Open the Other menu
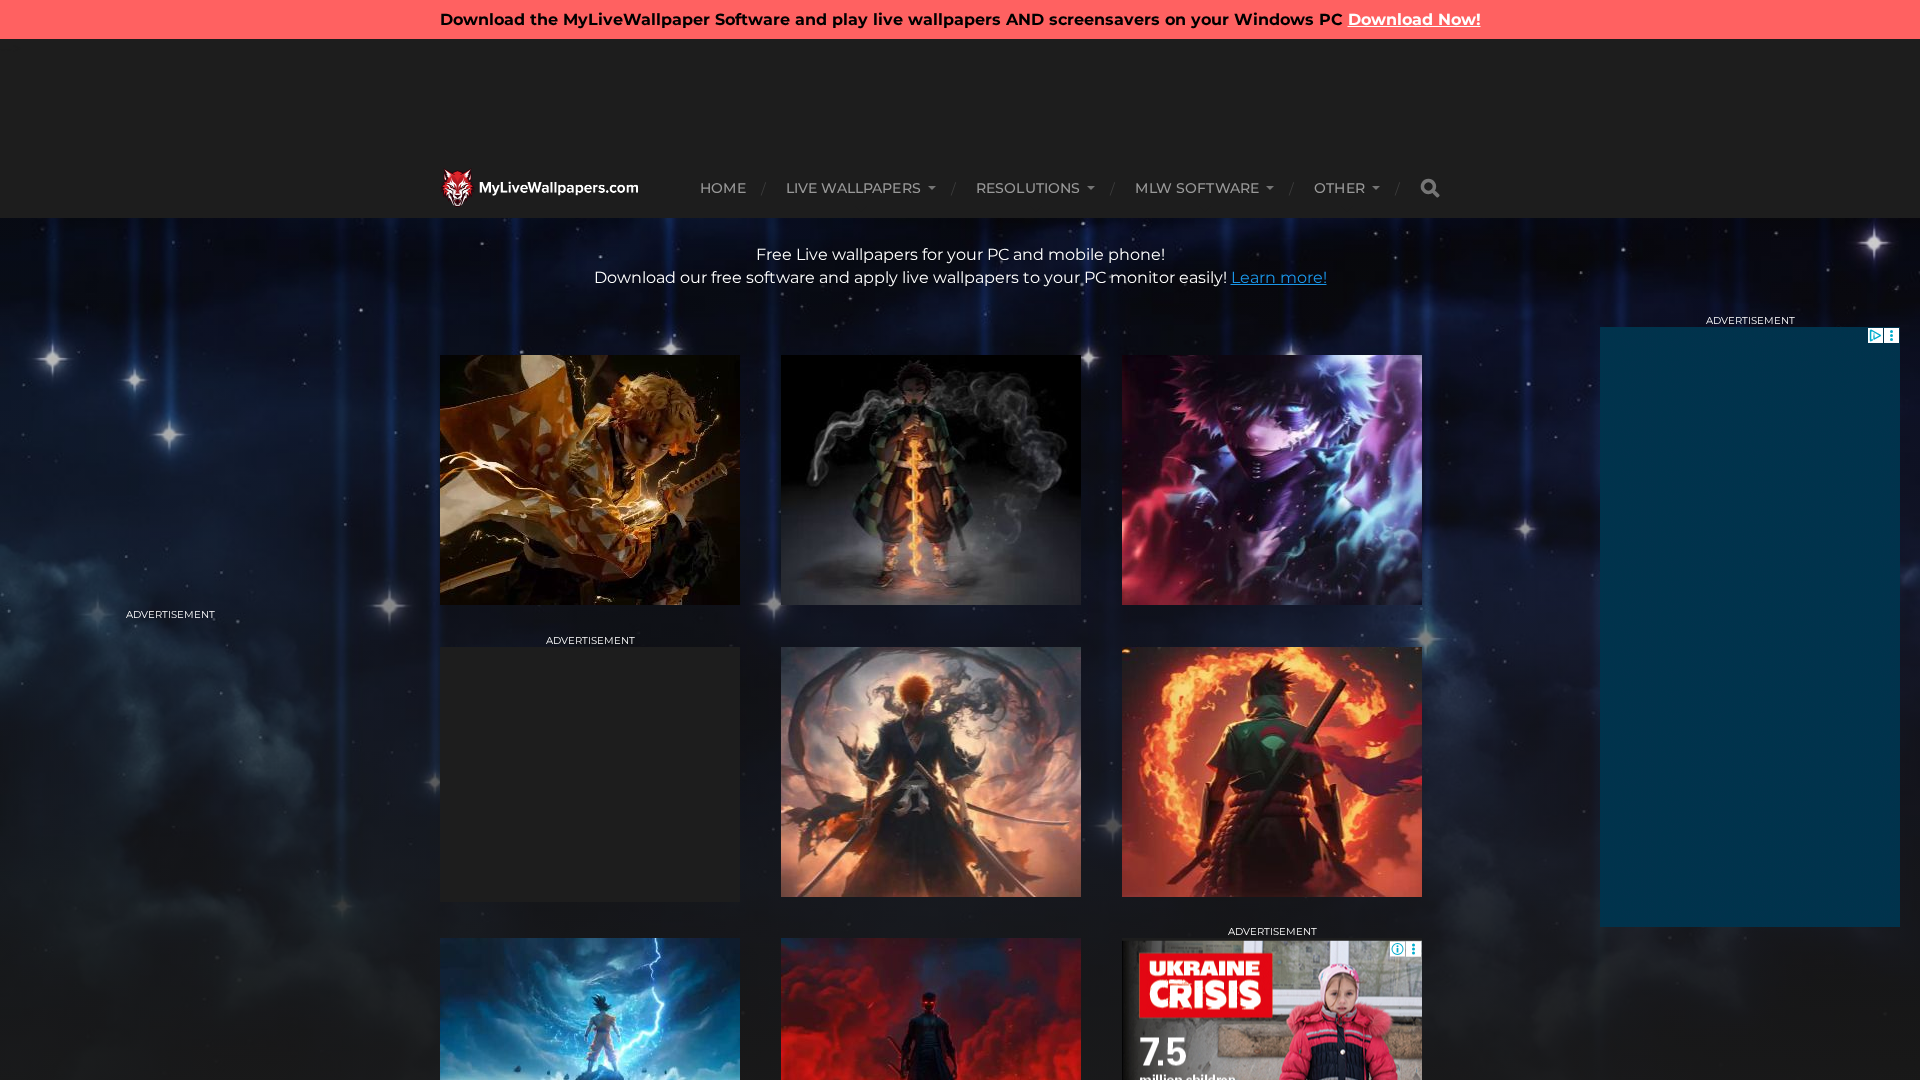 click(1346, 188)
